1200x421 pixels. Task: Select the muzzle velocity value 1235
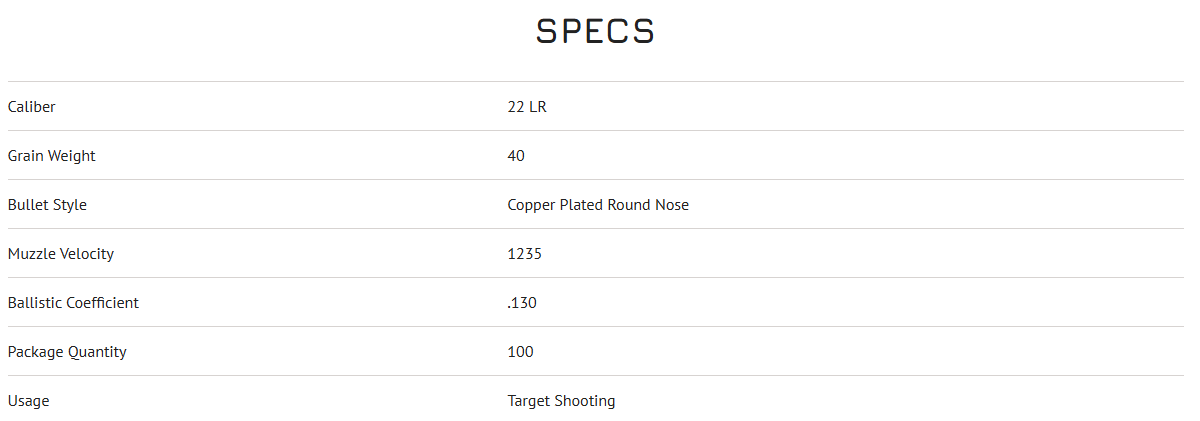[525, 254]
